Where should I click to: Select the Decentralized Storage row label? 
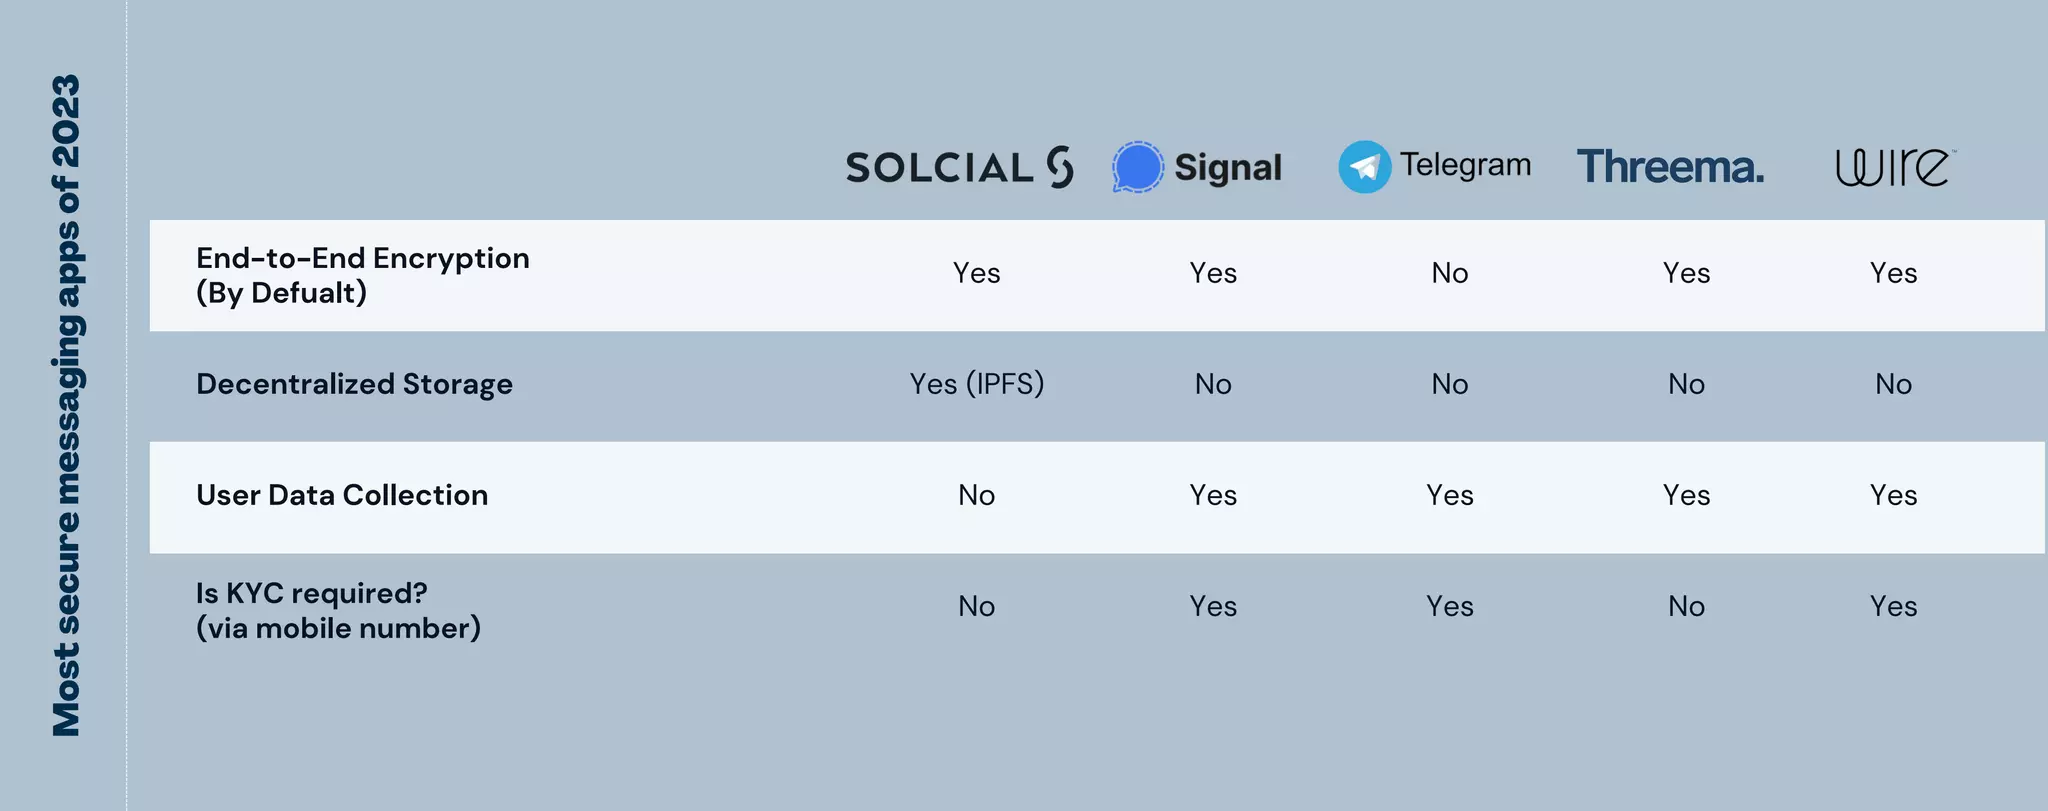(x=354, y=384)
